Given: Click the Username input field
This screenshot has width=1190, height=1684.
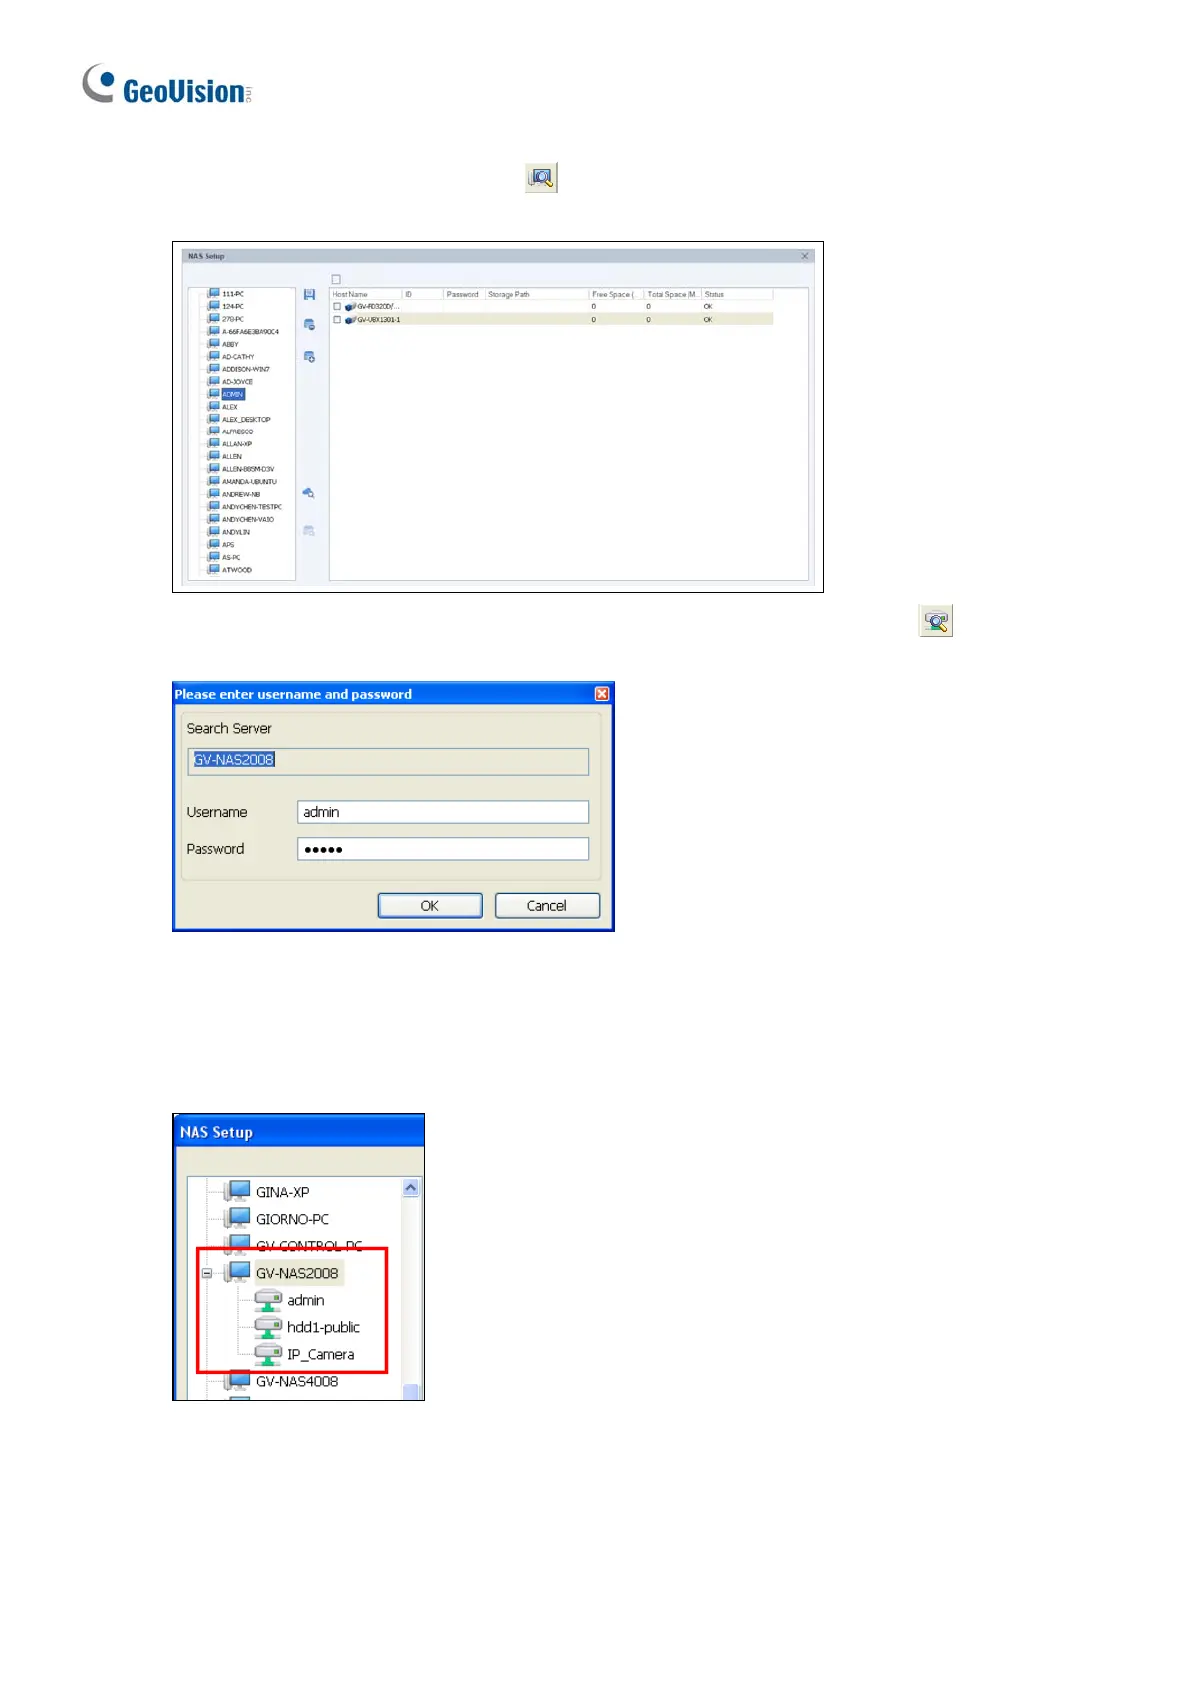Looking at the screenshot, I should [443, 812].
